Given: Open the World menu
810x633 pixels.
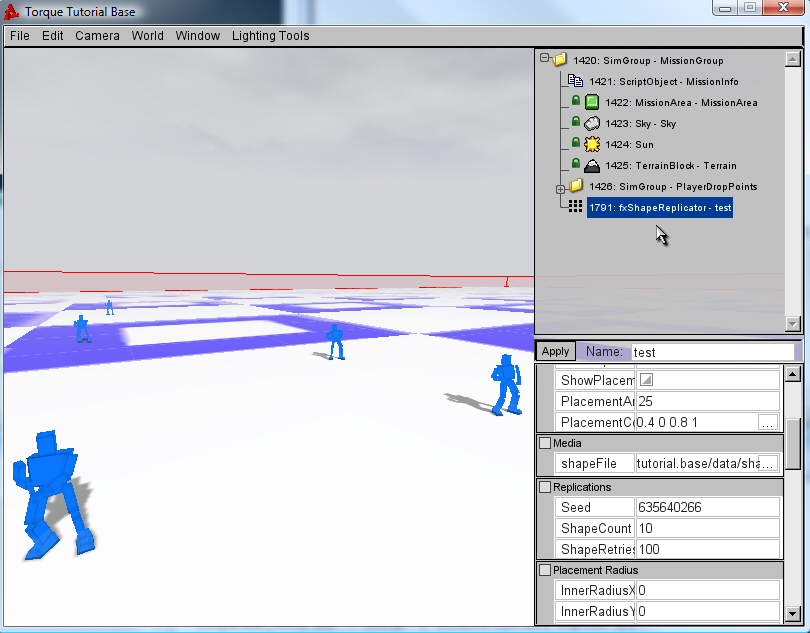Looking at the screenshot, I should [x=147, y=36].
